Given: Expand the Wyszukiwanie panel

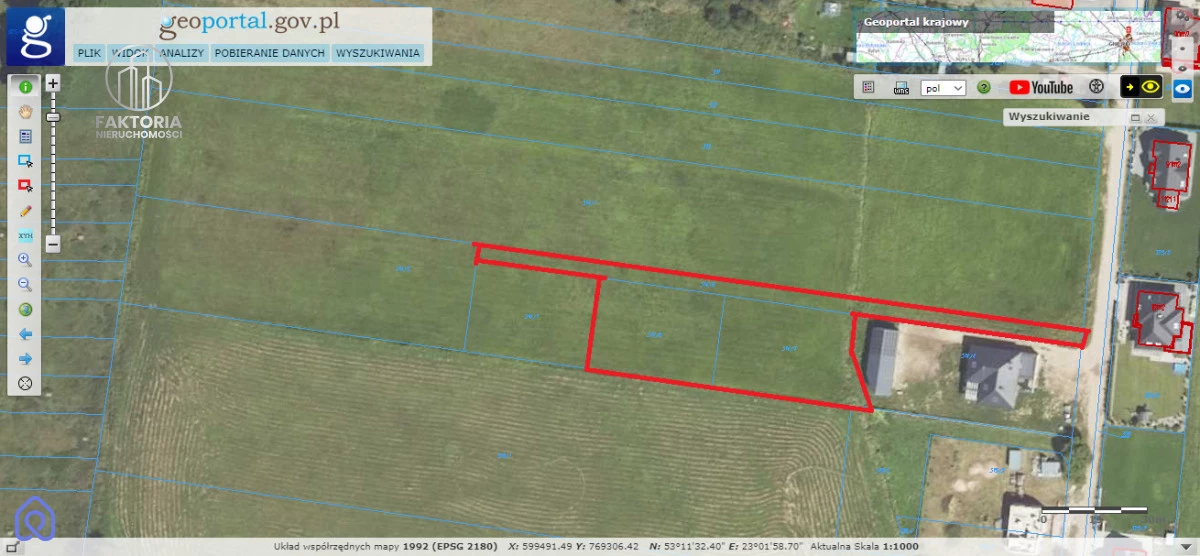Looking at the screenshot, I should click(1135, 117).
